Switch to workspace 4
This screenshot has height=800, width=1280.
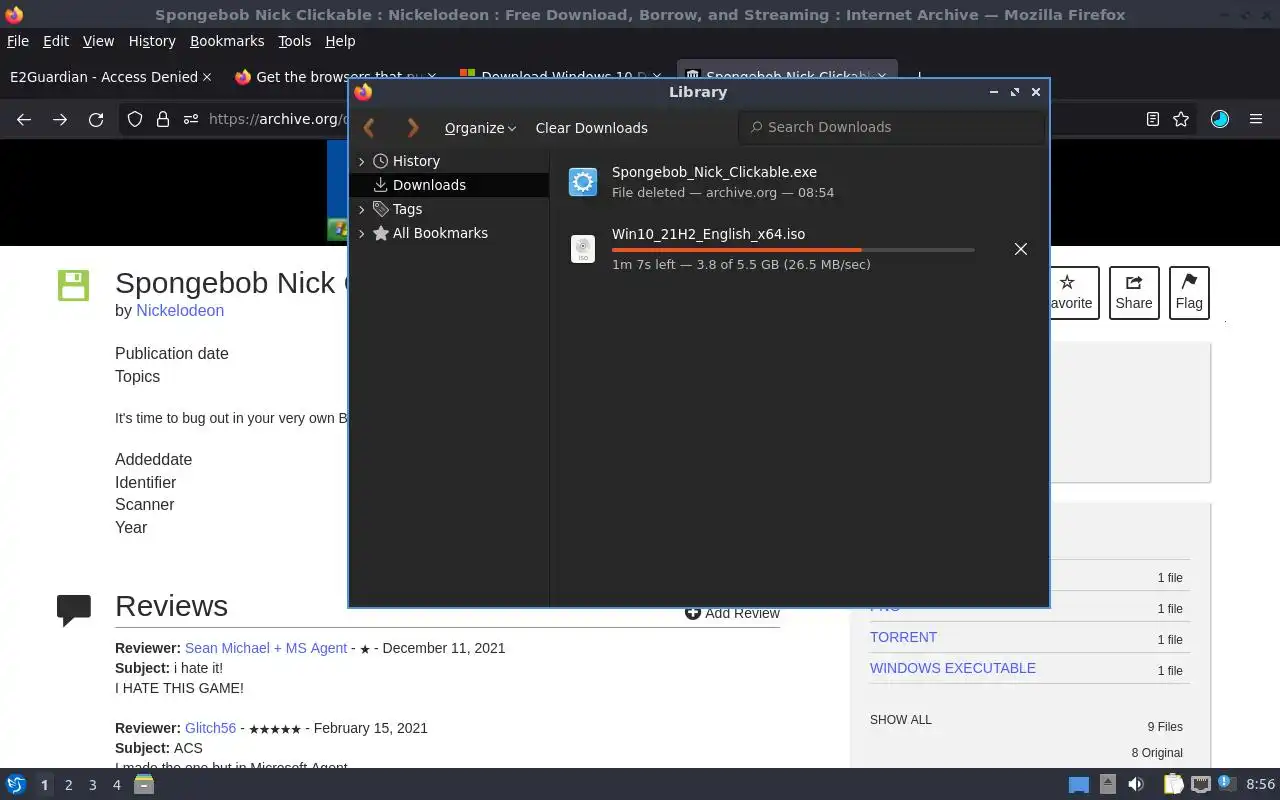[x=116, y=785]
